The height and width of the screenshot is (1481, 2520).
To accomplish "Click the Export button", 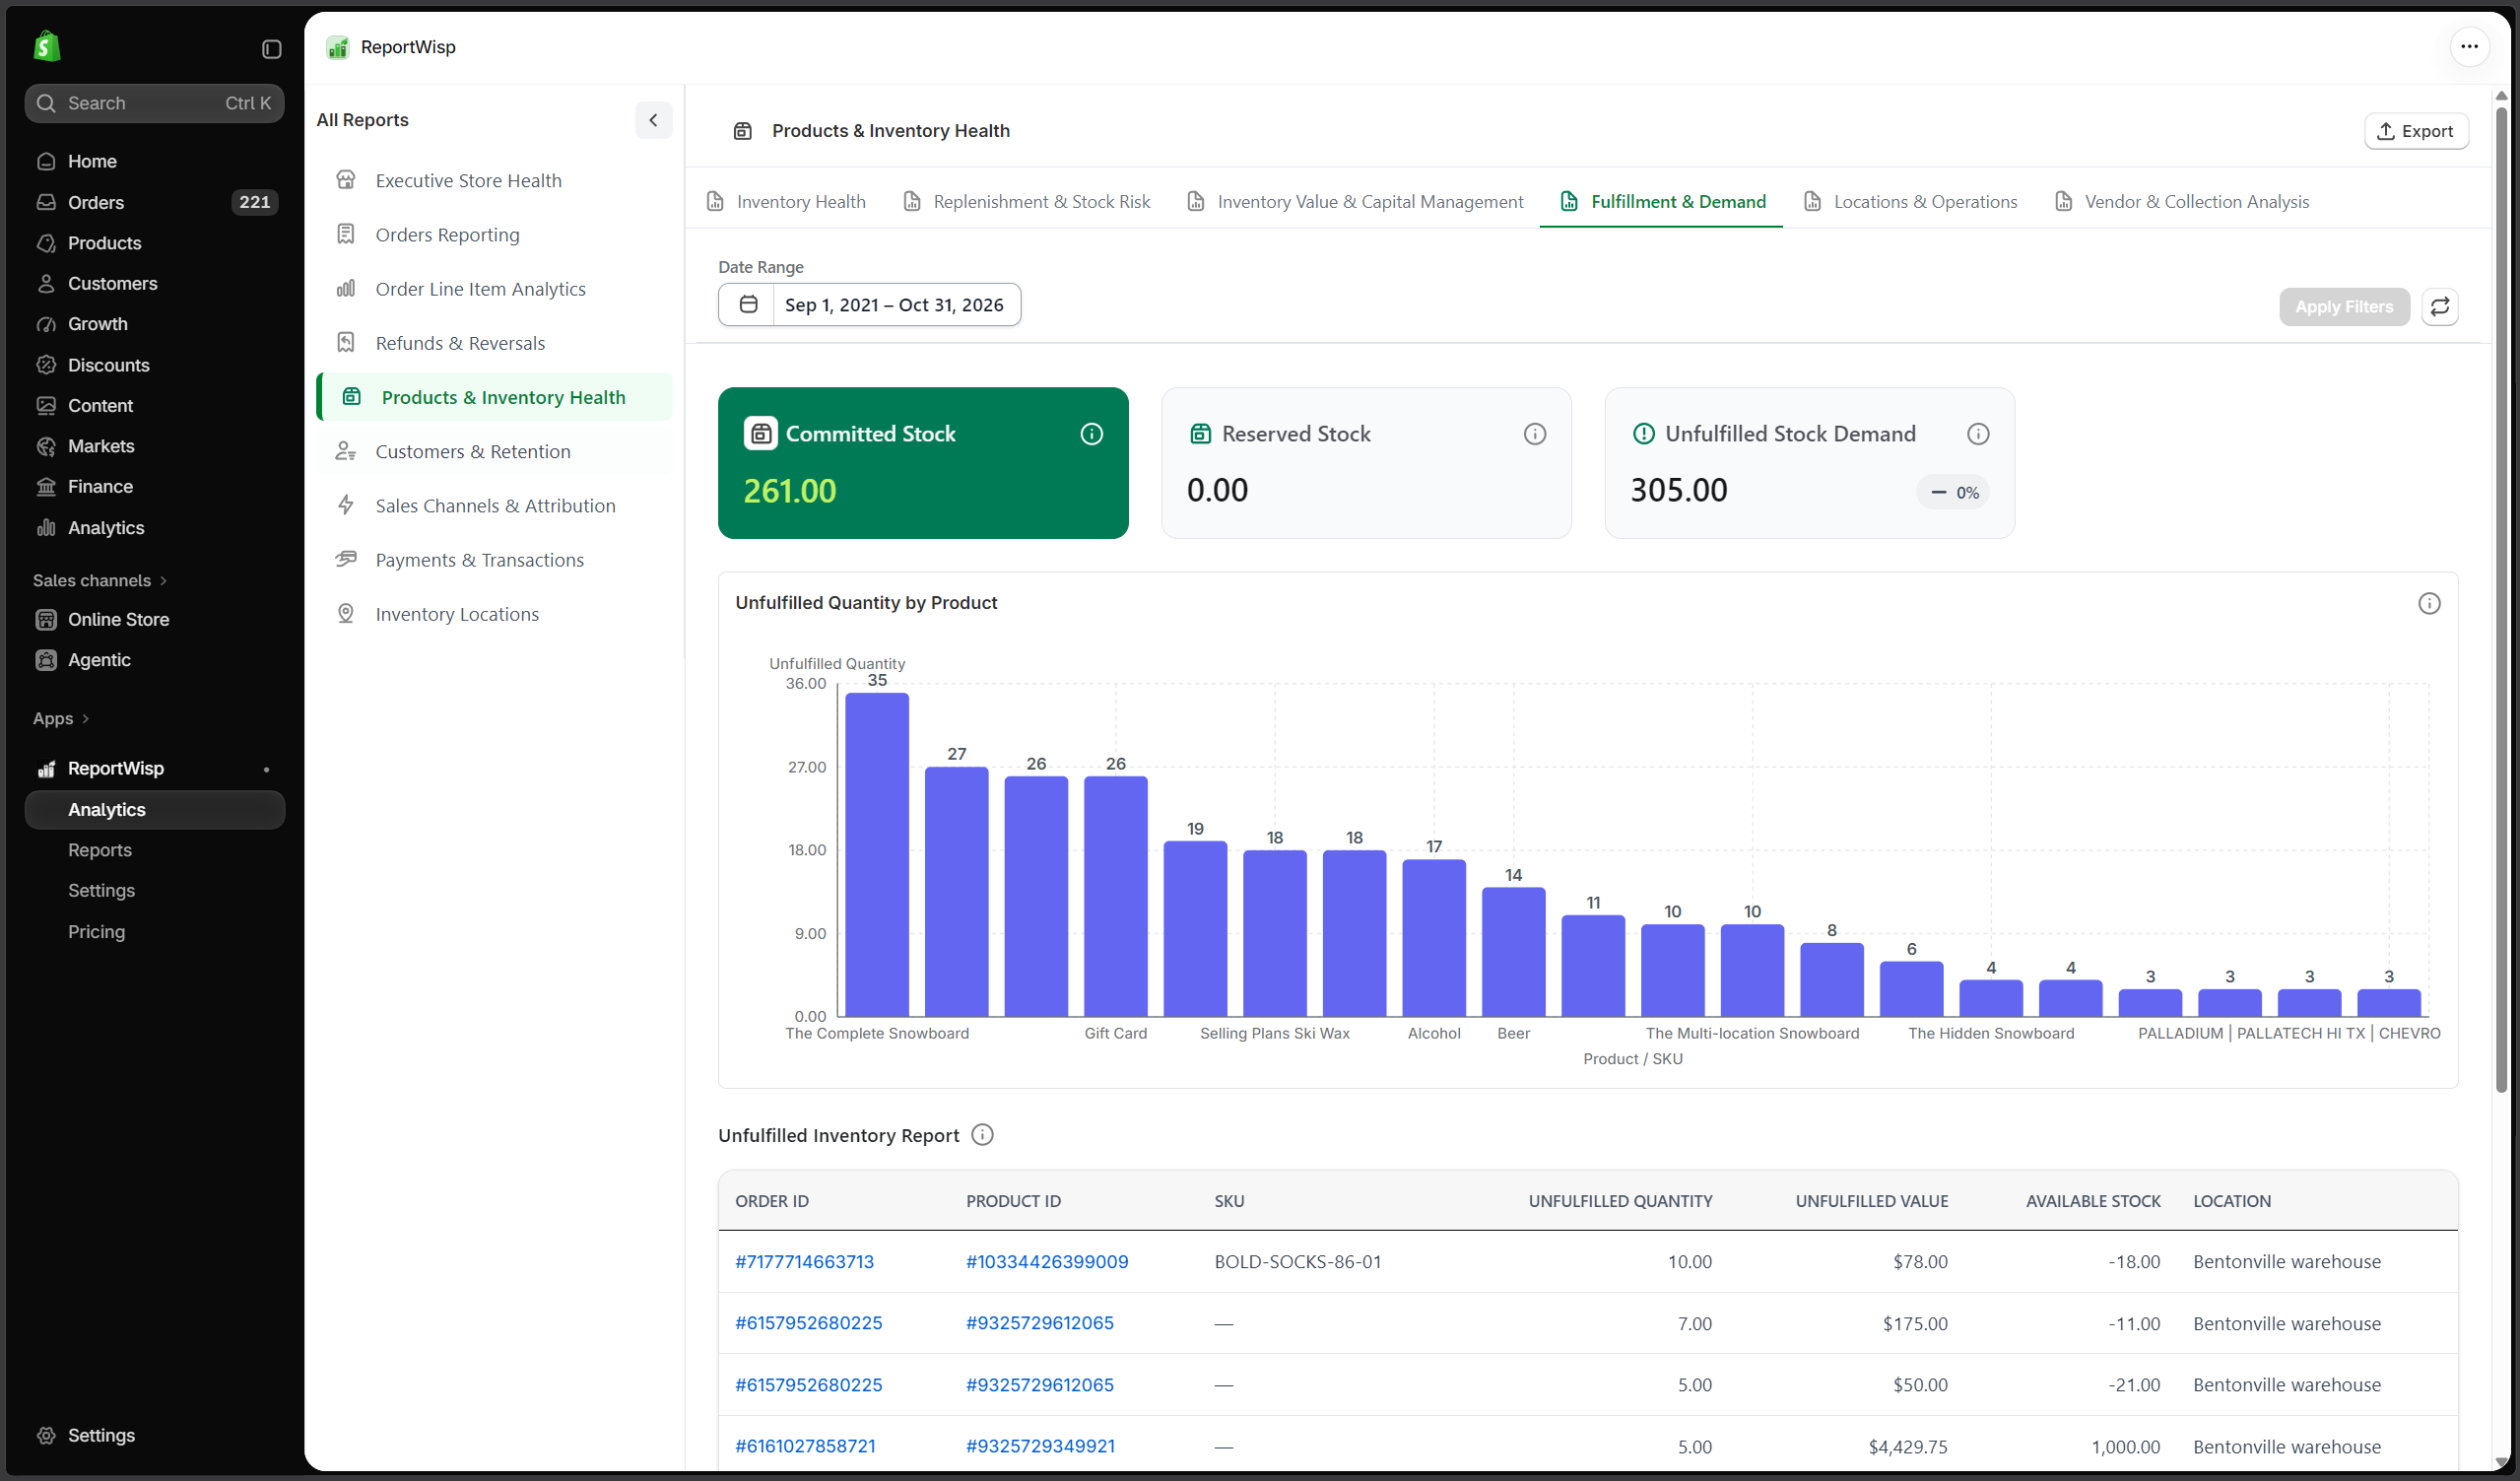I will pyautogui.click(x=2415, y=131).
